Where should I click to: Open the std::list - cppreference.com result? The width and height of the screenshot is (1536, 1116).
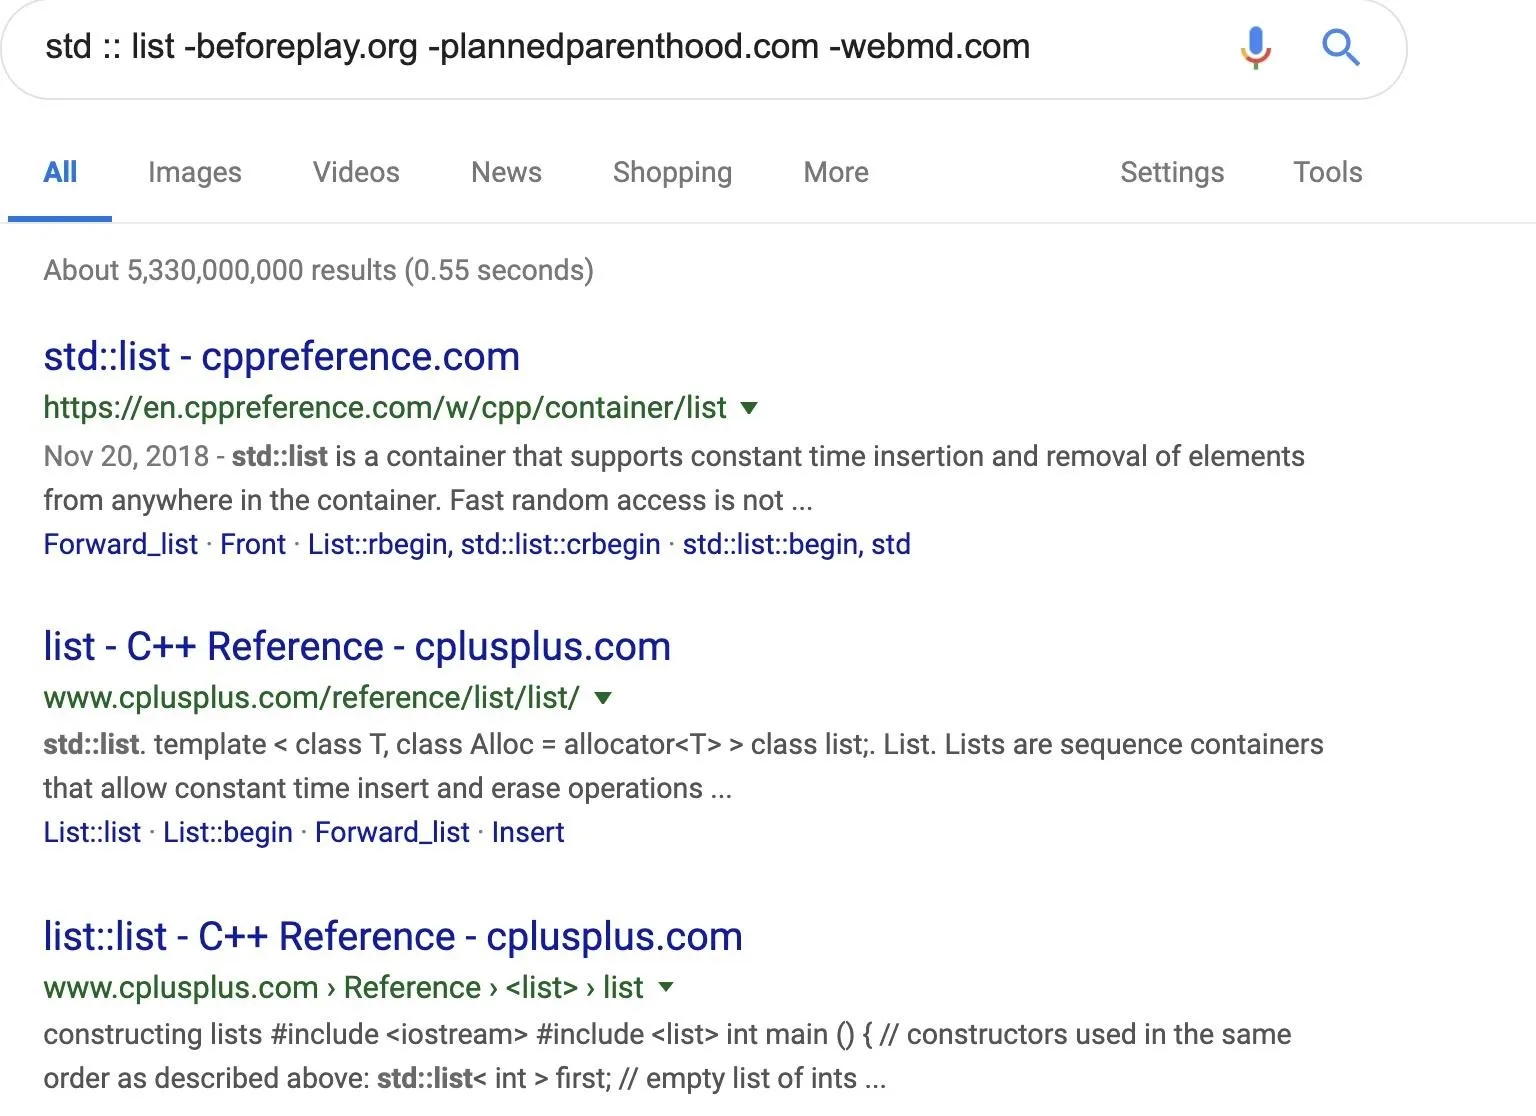pos(282,357)
